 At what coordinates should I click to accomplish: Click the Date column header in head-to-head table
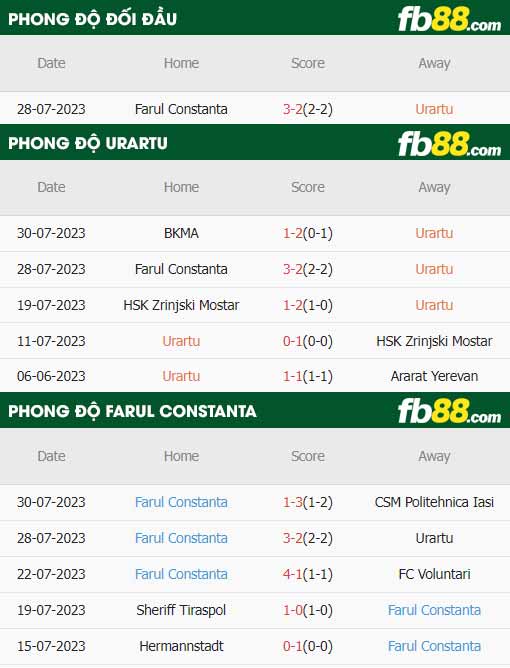tap(51, 63)
